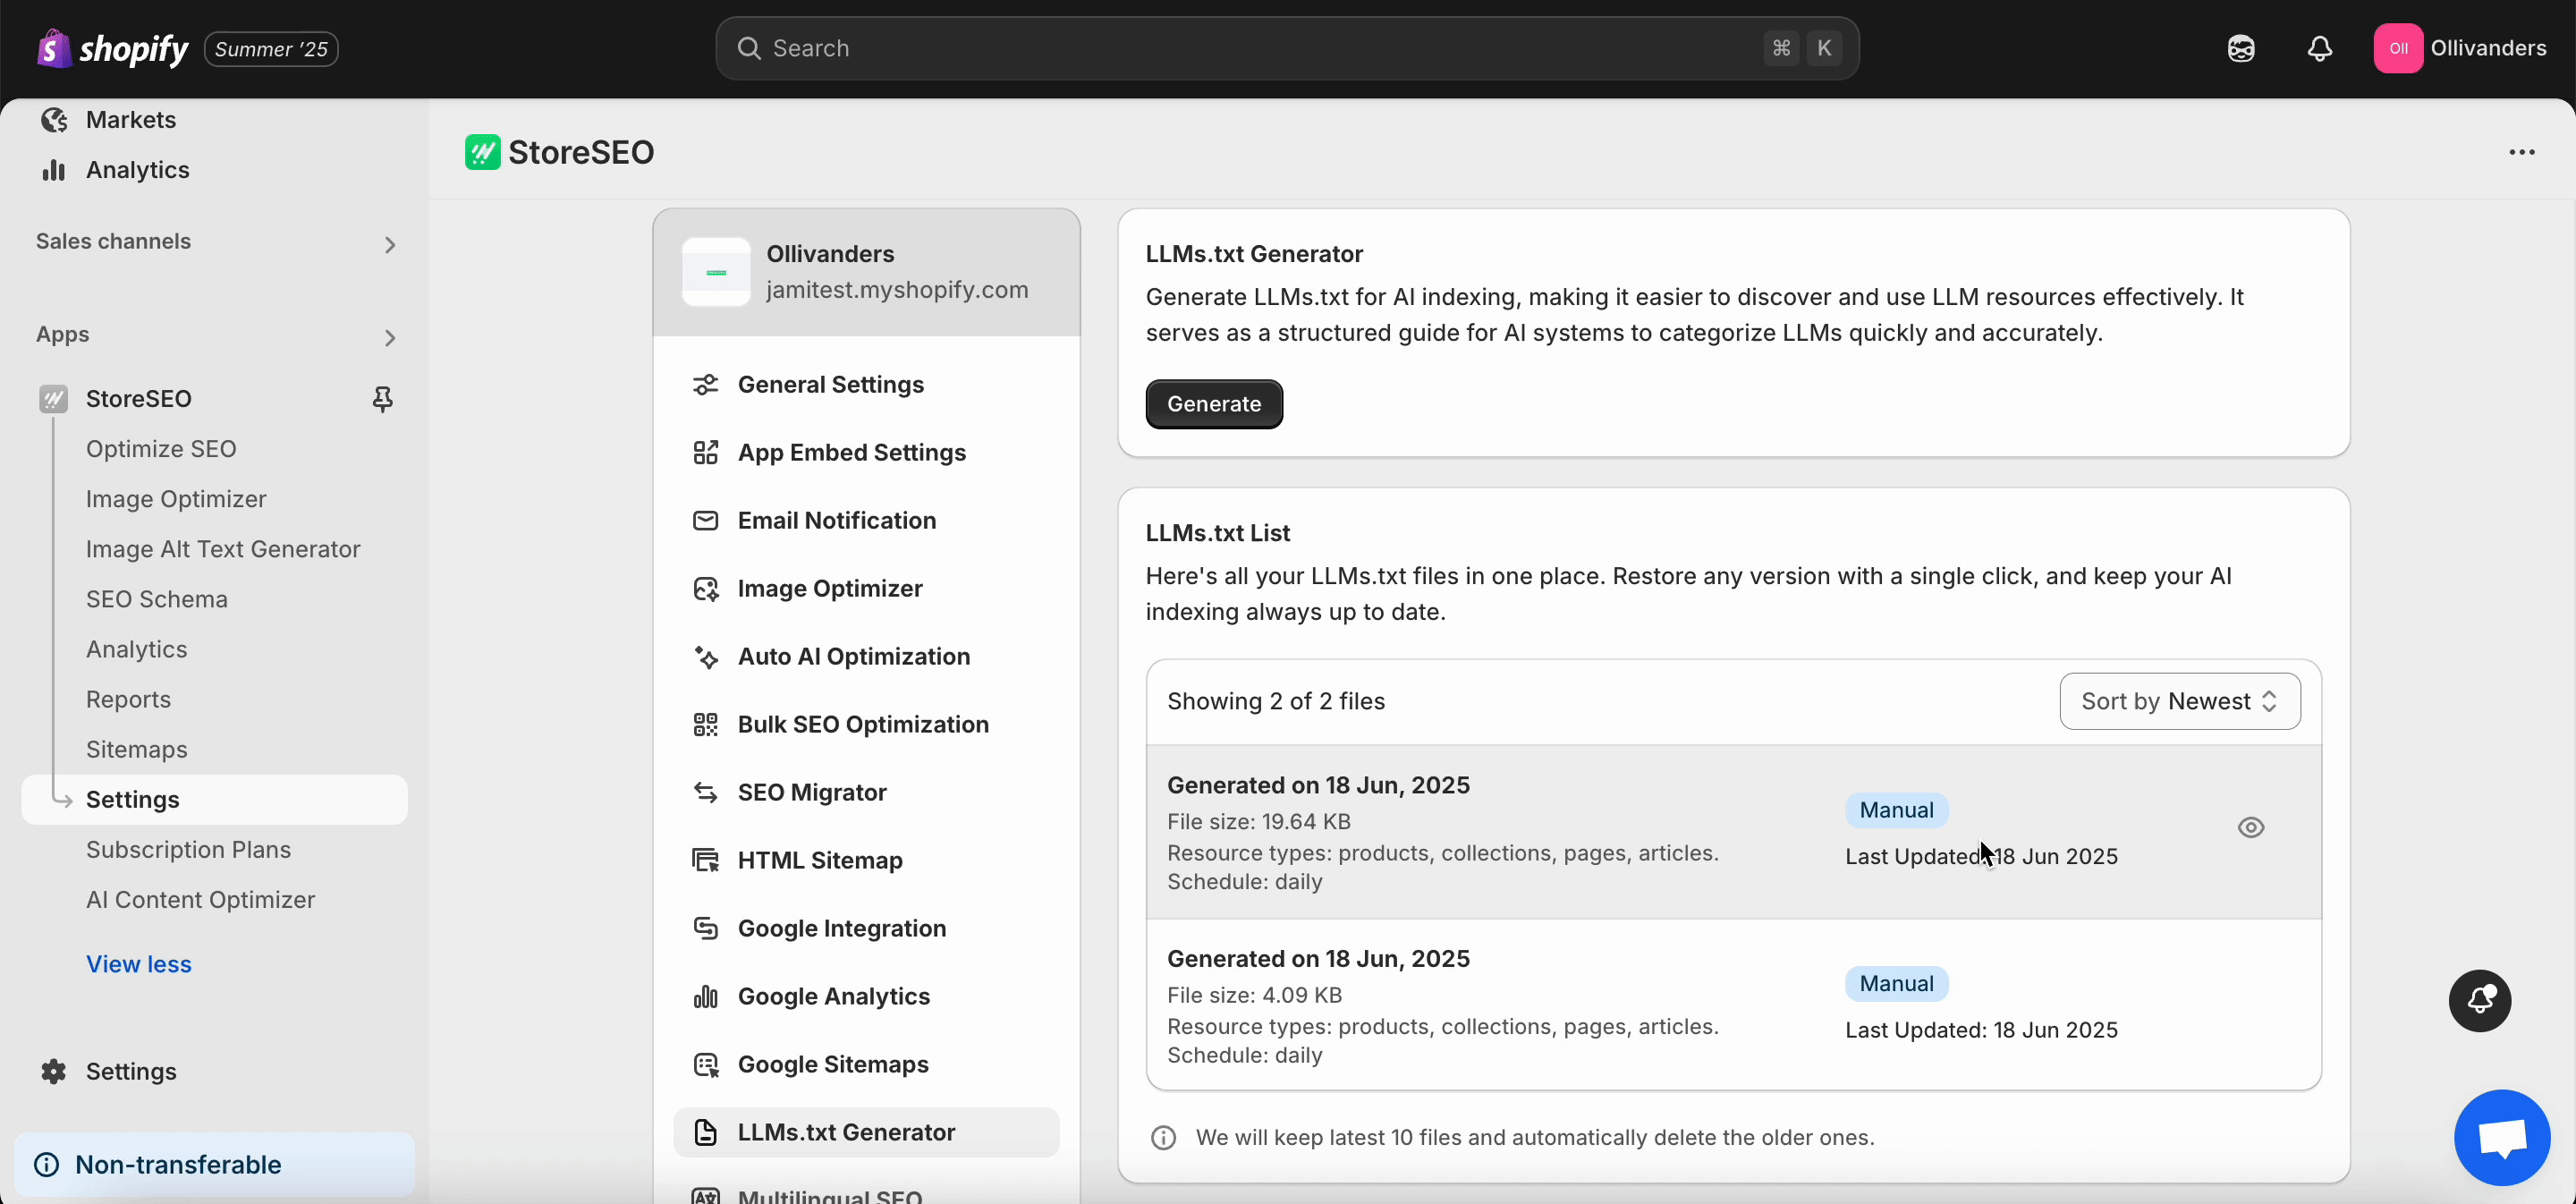
Task: Preview the 19.64 KB file with eye icon
Action: coord(2251,828)
